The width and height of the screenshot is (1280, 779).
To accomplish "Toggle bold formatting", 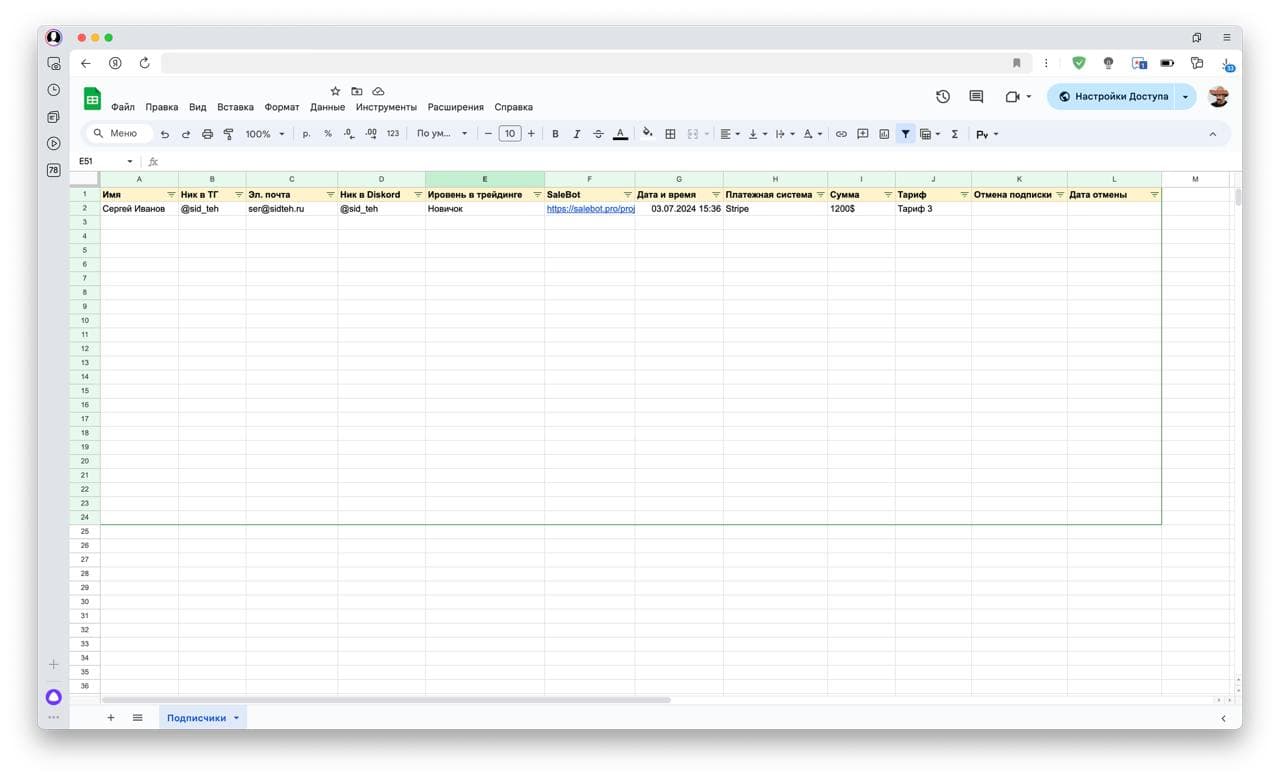I will [x=555, y=134].
